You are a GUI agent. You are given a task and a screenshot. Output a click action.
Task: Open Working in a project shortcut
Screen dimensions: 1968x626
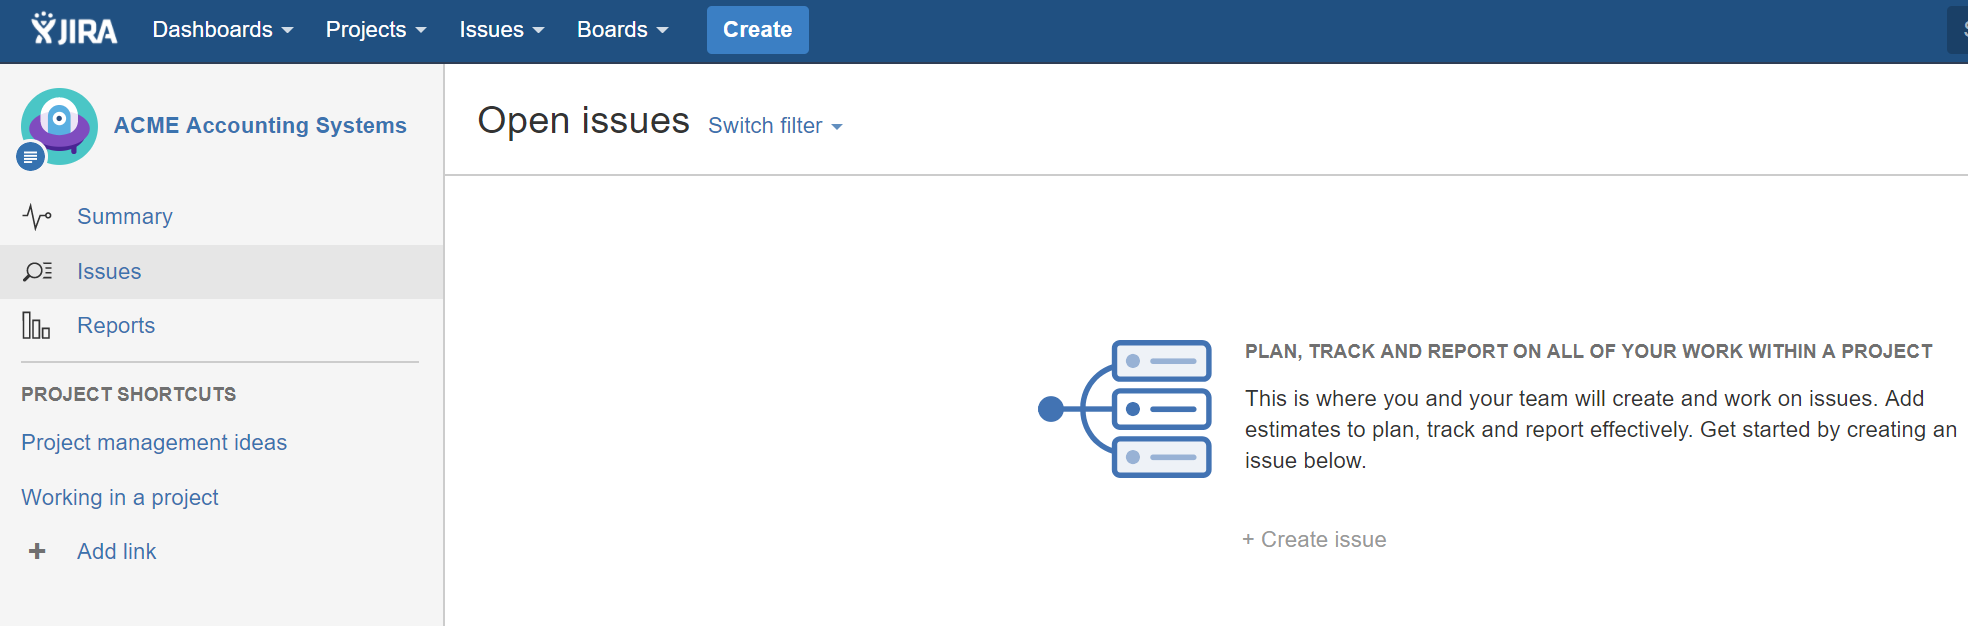(x=120, y=498)
